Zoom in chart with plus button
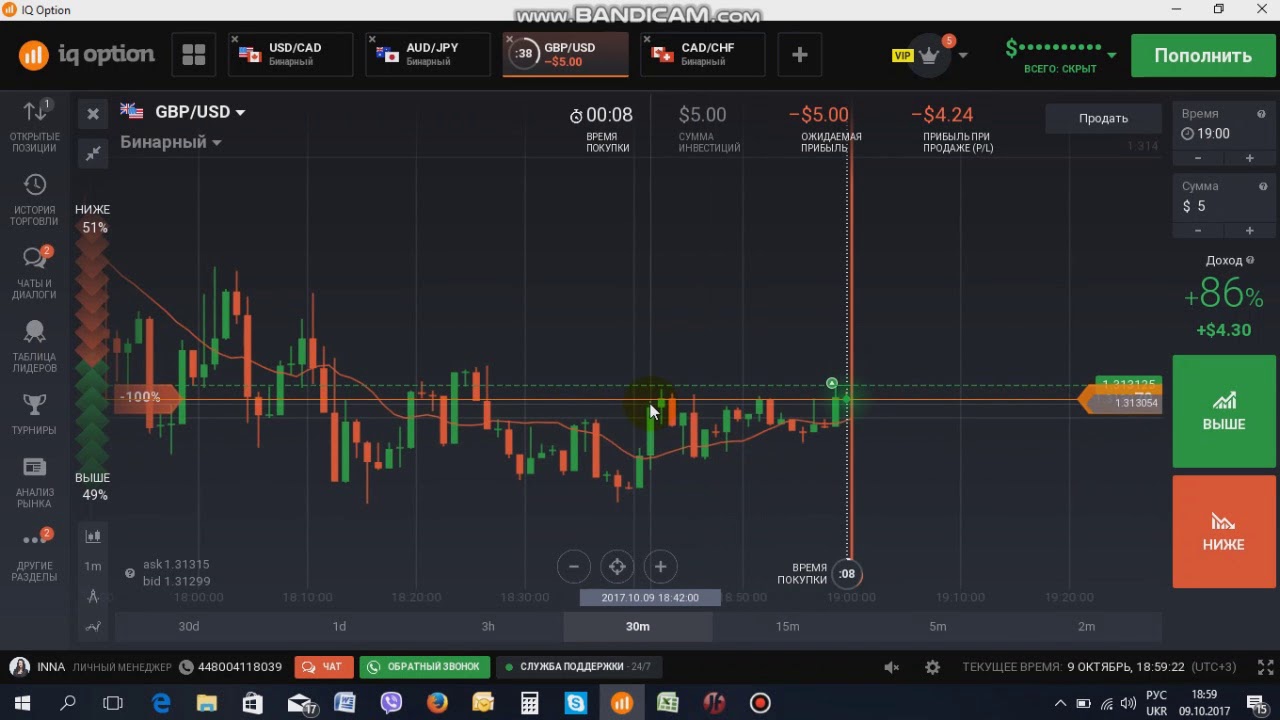Image resolution: width=1280 pixels, height=720 pixels. [x=660, y=567]
